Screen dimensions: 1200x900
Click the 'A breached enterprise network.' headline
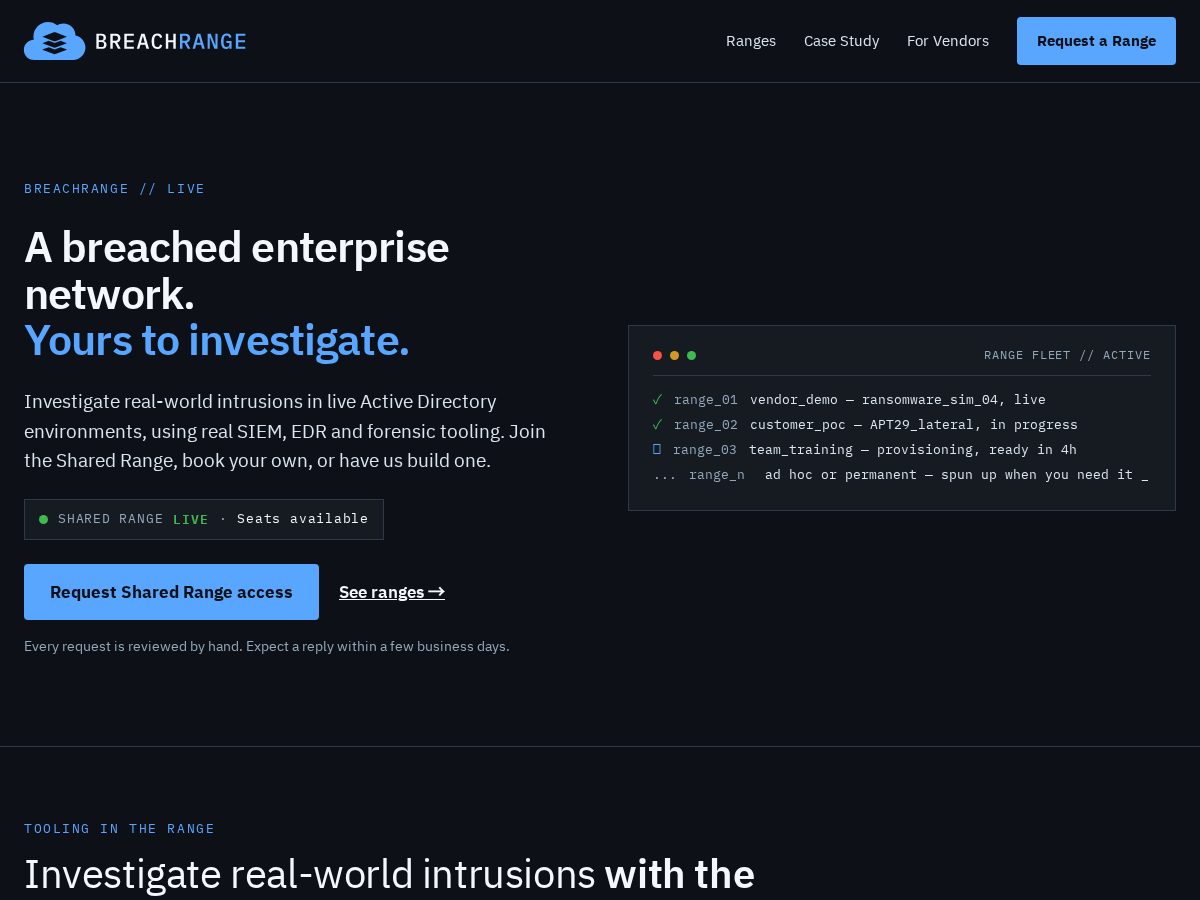(x=237, y=271)
